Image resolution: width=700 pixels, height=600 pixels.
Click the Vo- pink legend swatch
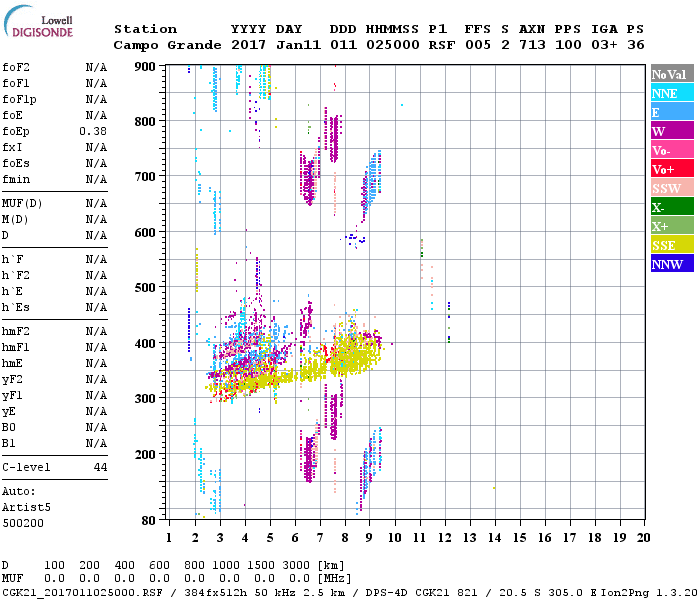[x=669, y=150]
